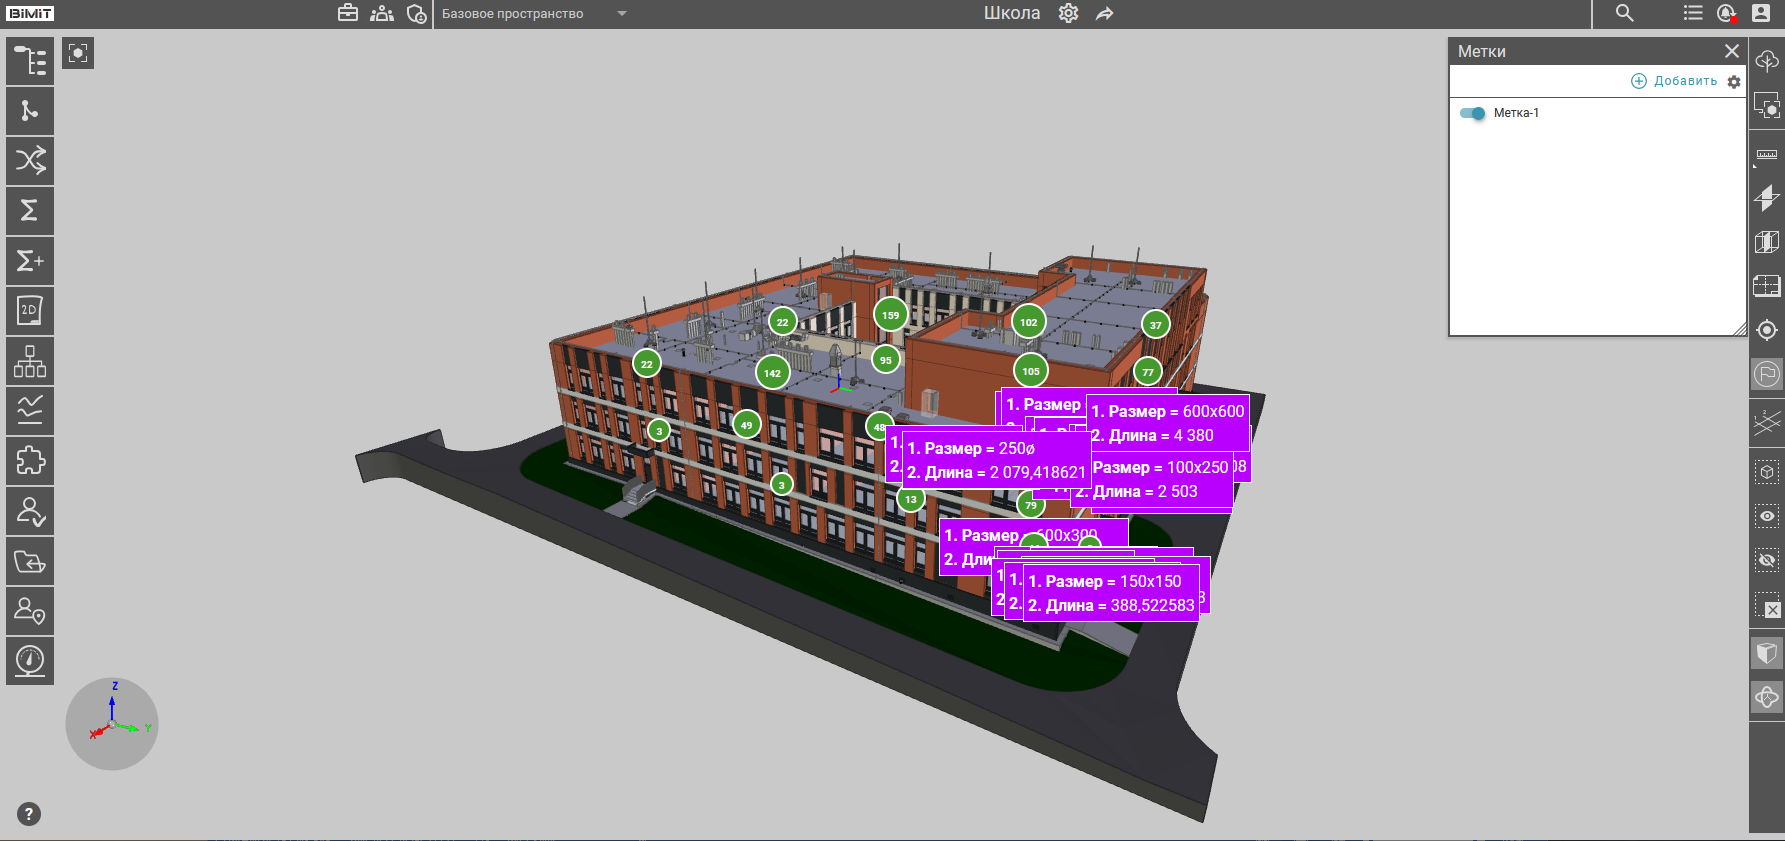Open the list menu in top bar

click(x=1692, y=14)
